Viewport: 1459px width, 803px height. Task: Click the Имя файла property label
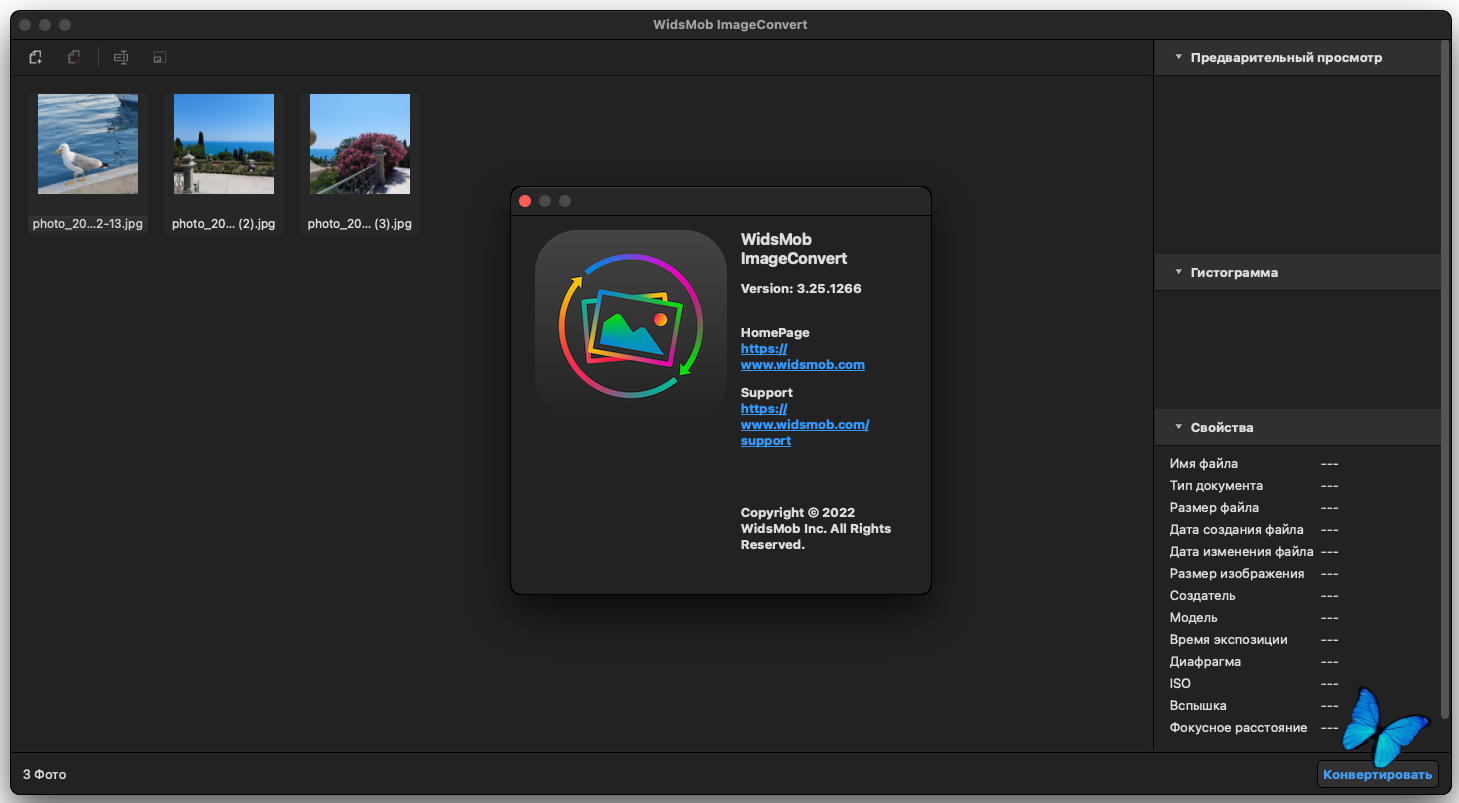pyautogui.click(x=1204, y=464)
